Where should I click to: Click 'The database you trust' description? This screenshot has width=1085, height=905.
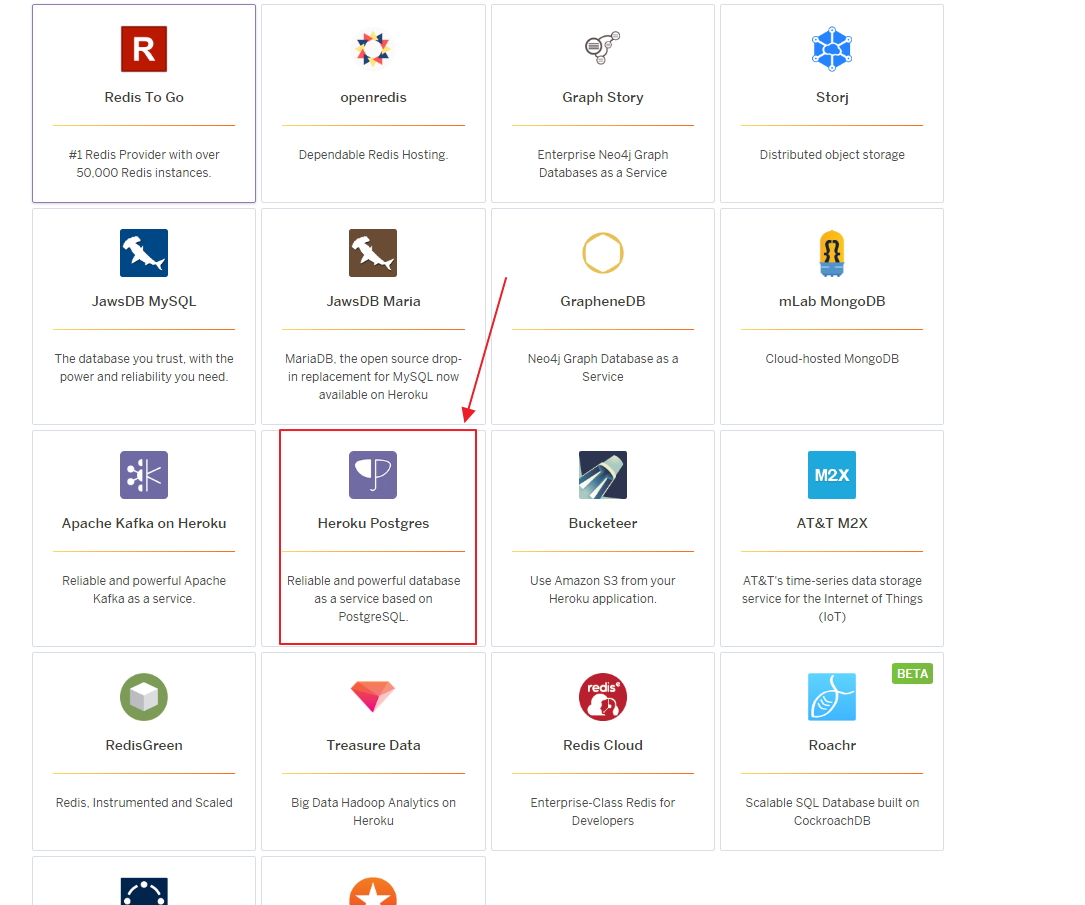coord(144,368)
